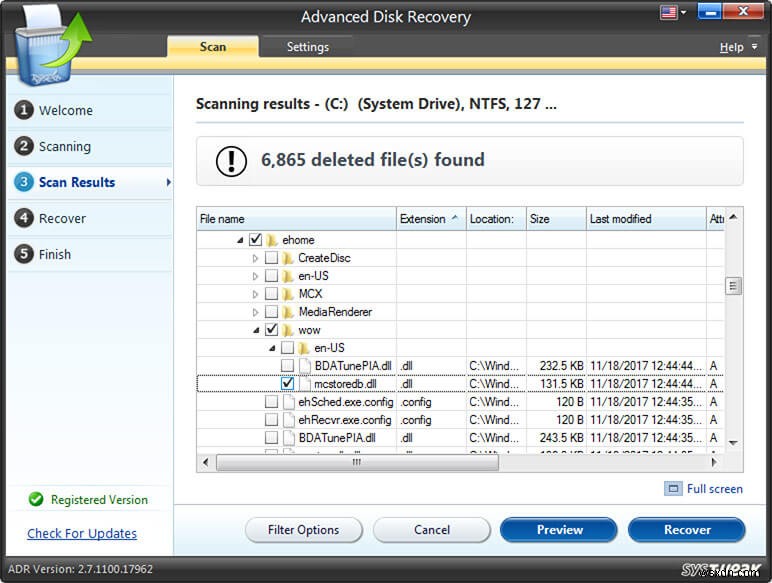Collapse the ehome folder tree node
Viewport: 772px width, 583px height.
239,240
